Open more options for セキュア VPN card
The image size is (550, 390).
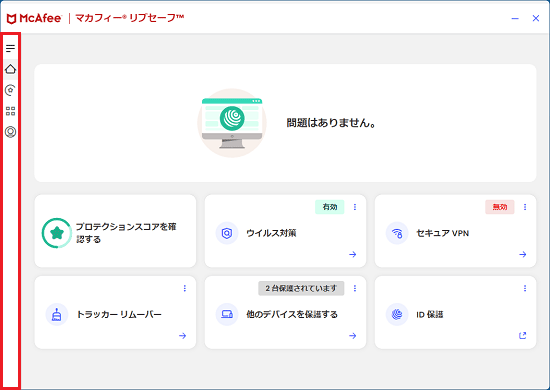[525, 207]
